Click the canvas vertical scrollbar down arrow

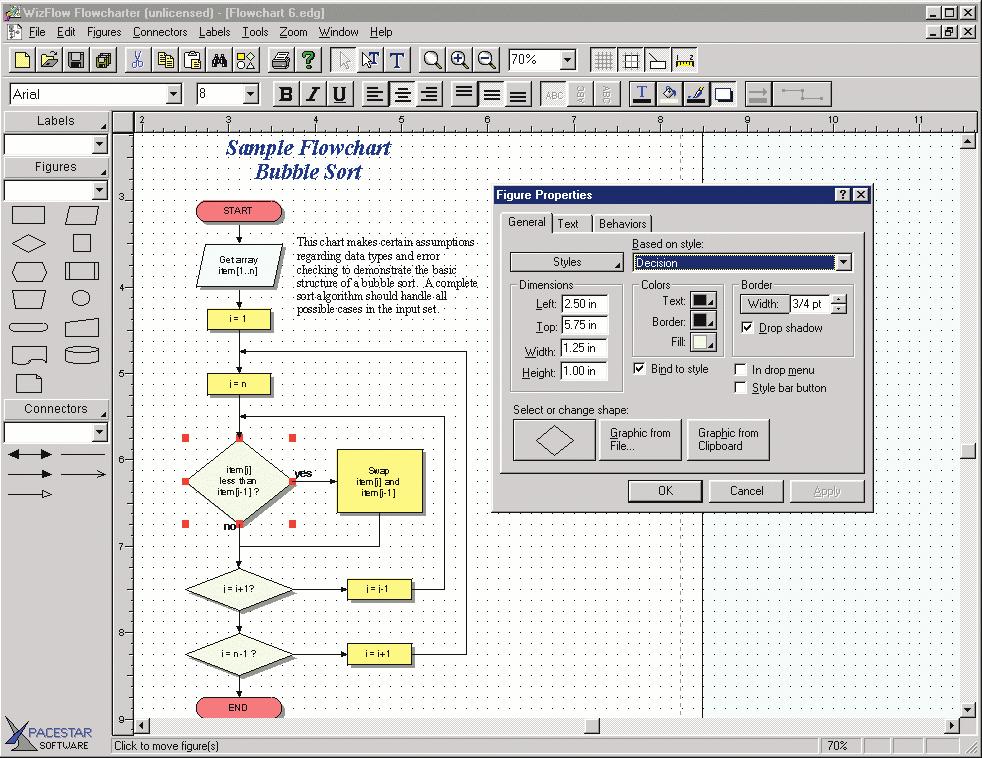point(968,710)
